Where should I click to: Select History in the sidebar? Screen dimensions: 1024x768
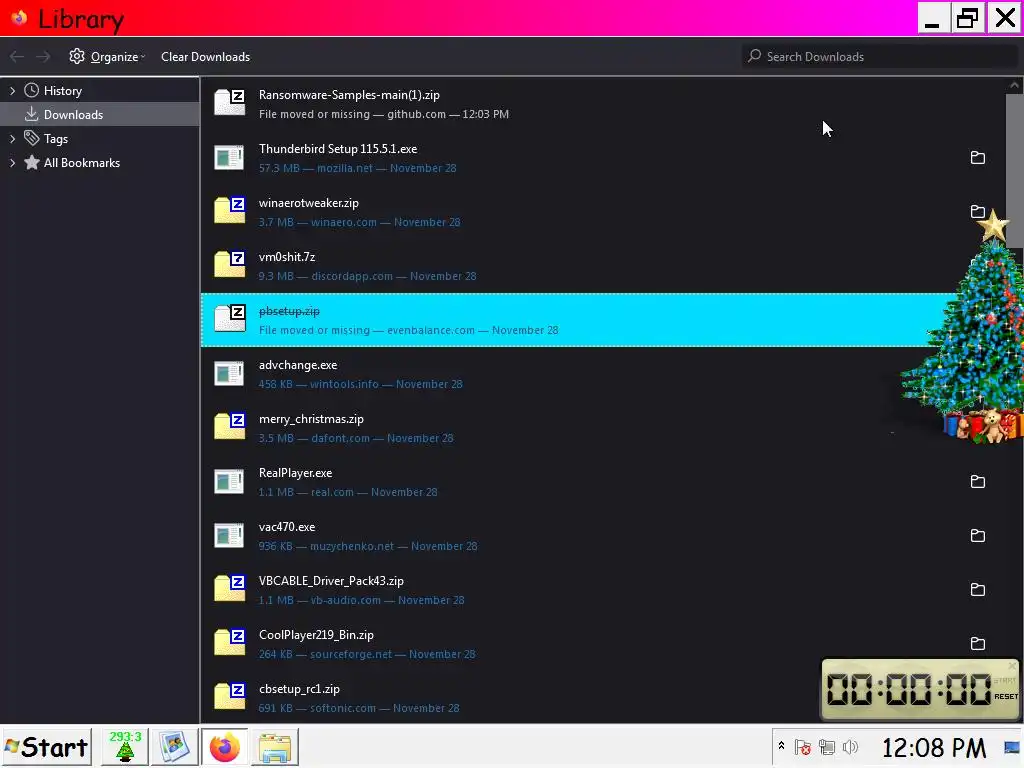63,91
